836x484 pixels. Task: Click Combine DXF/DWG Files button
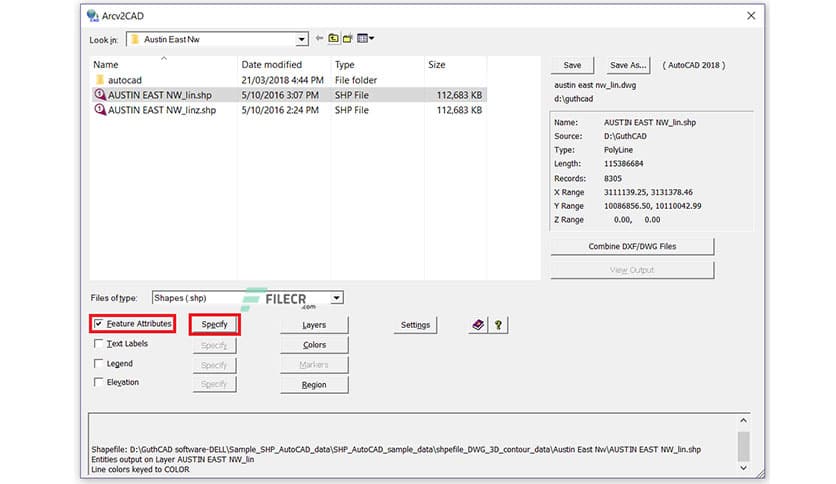pyautogui.click(x=632, y=246)
